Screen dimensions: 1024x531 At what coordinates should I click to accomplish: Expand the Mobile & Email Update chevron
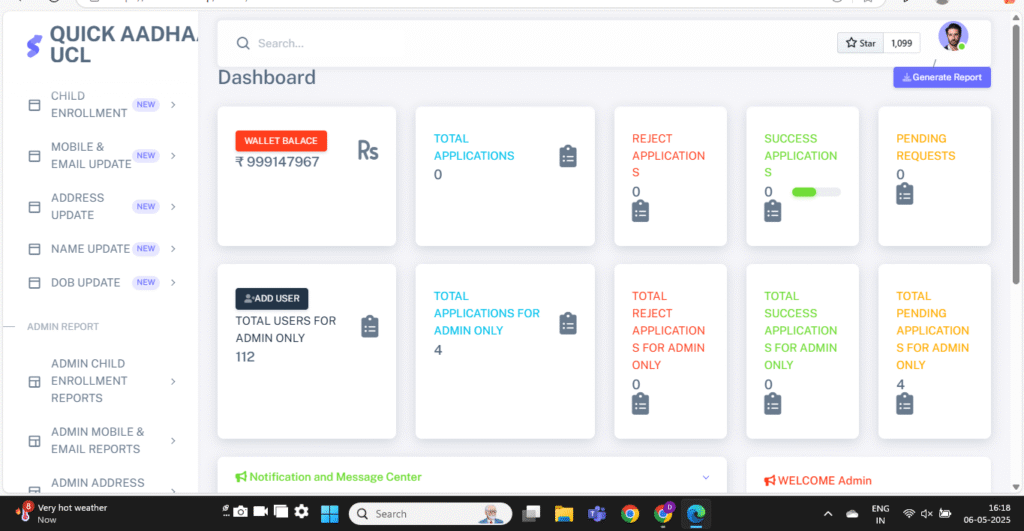point(173,155)
